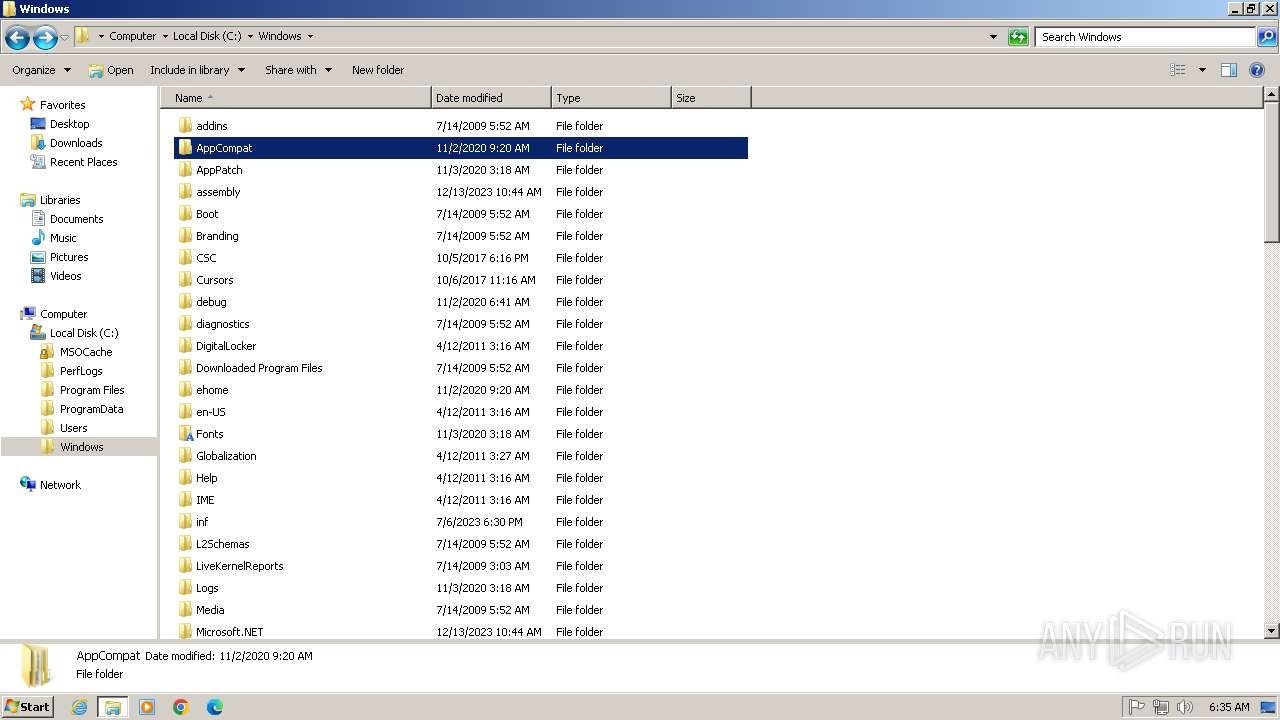This screenshot has height=720, width=1280.
Task: Open the Share with dropdown
Action: pyautogui.click(x=298, y=70)
